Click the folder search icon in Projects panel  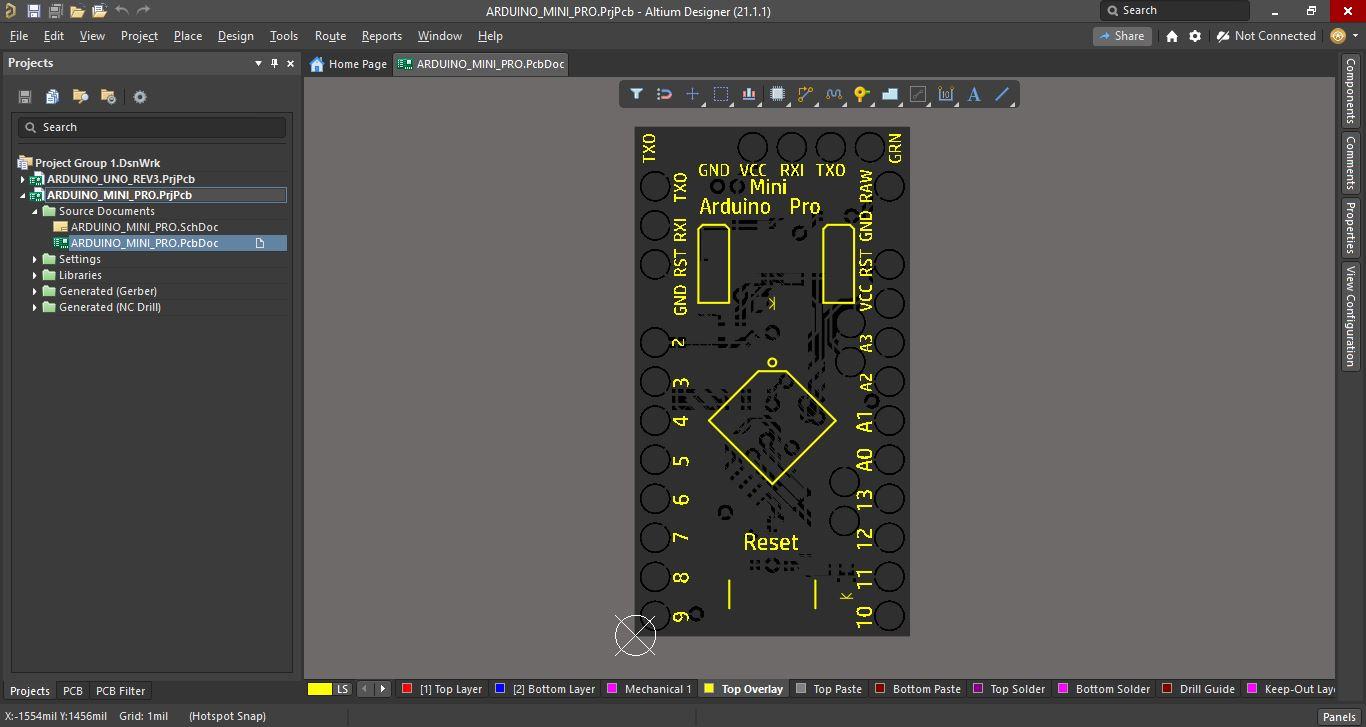(80, 97)
